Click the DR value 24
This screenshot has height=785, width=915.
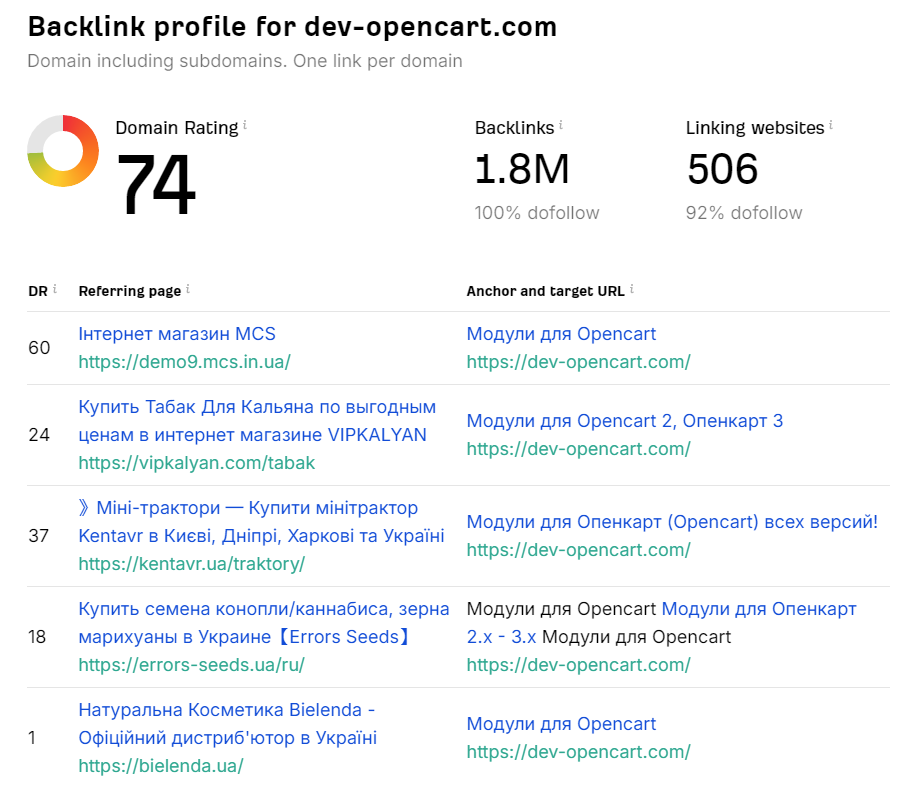[39, 435]
